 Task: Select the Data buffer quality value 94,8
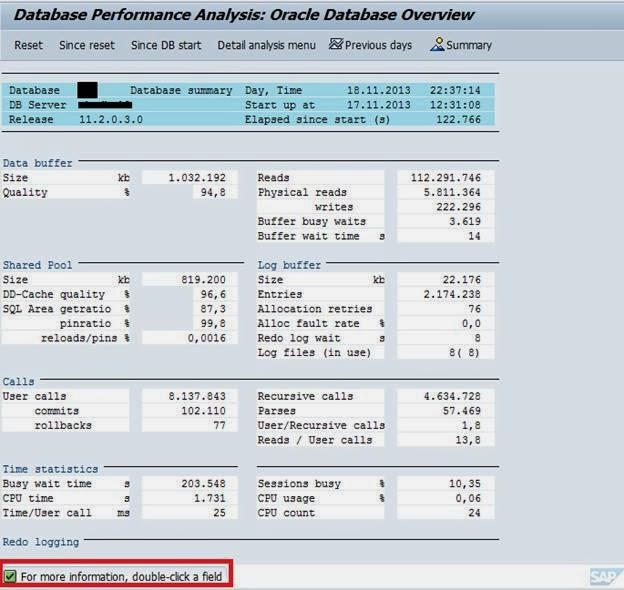[213, 192]
